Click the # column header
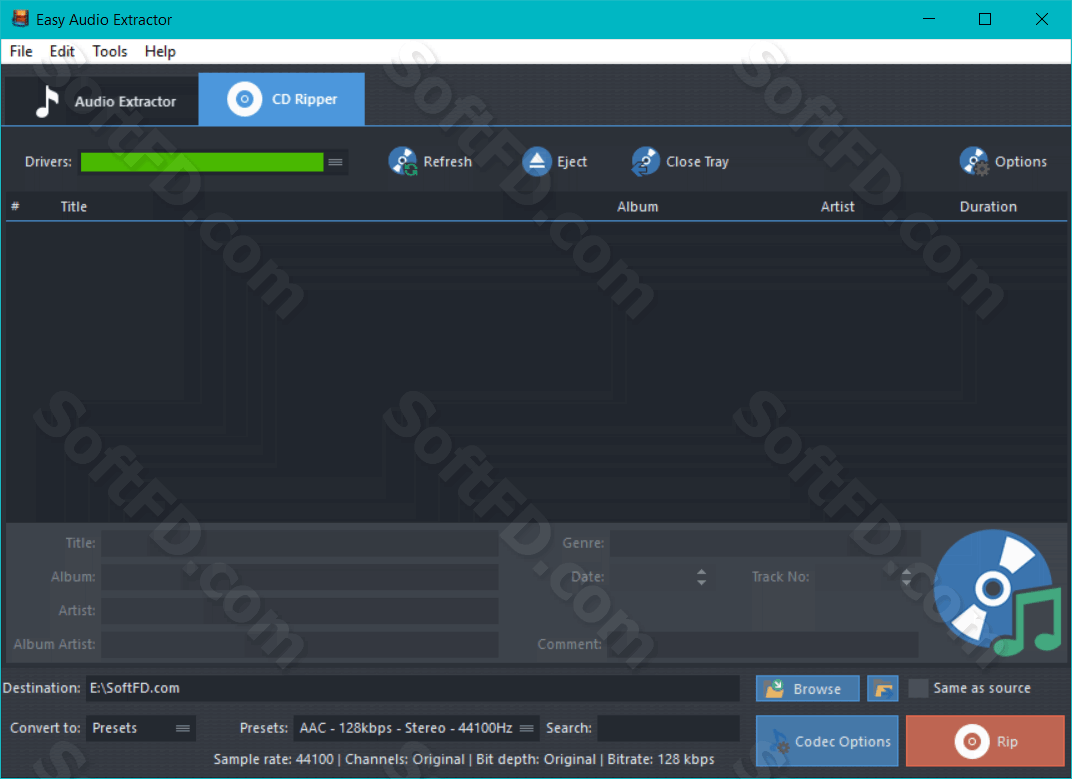 click(x=15, y=207)
